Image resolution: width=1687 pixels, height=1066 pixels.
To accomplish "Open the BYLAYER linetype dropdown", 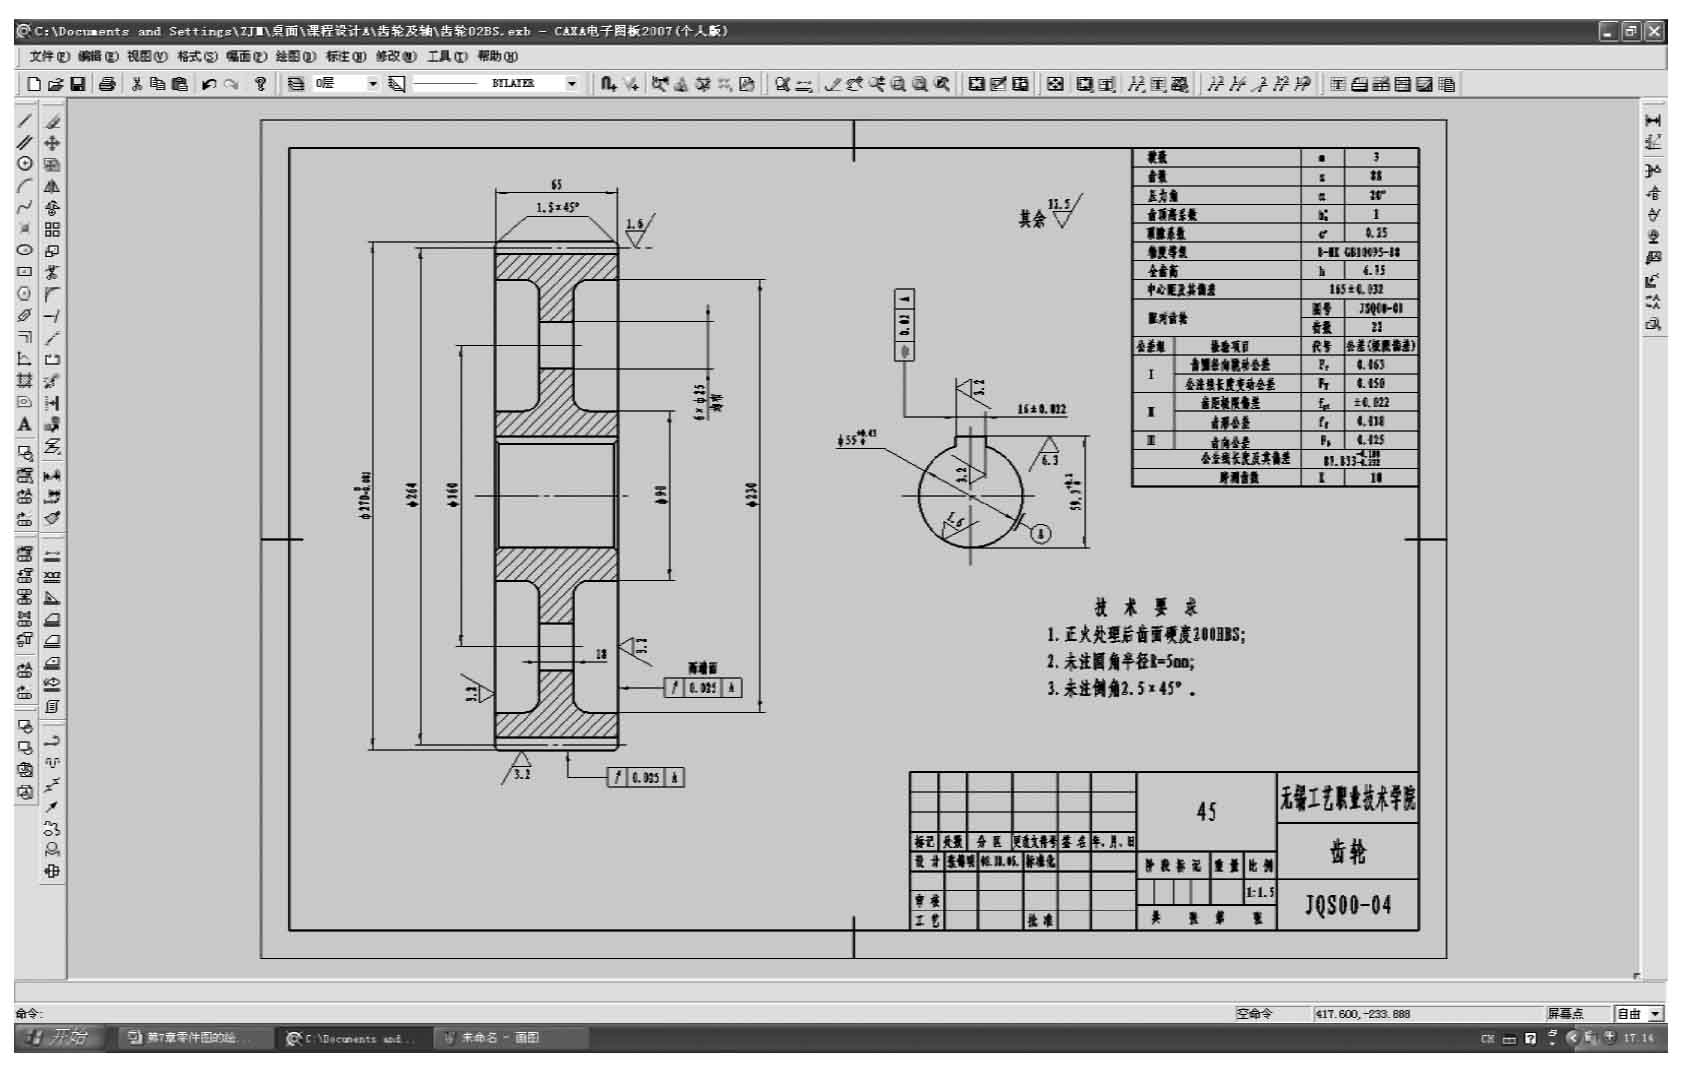I will (x=572, y=85).
